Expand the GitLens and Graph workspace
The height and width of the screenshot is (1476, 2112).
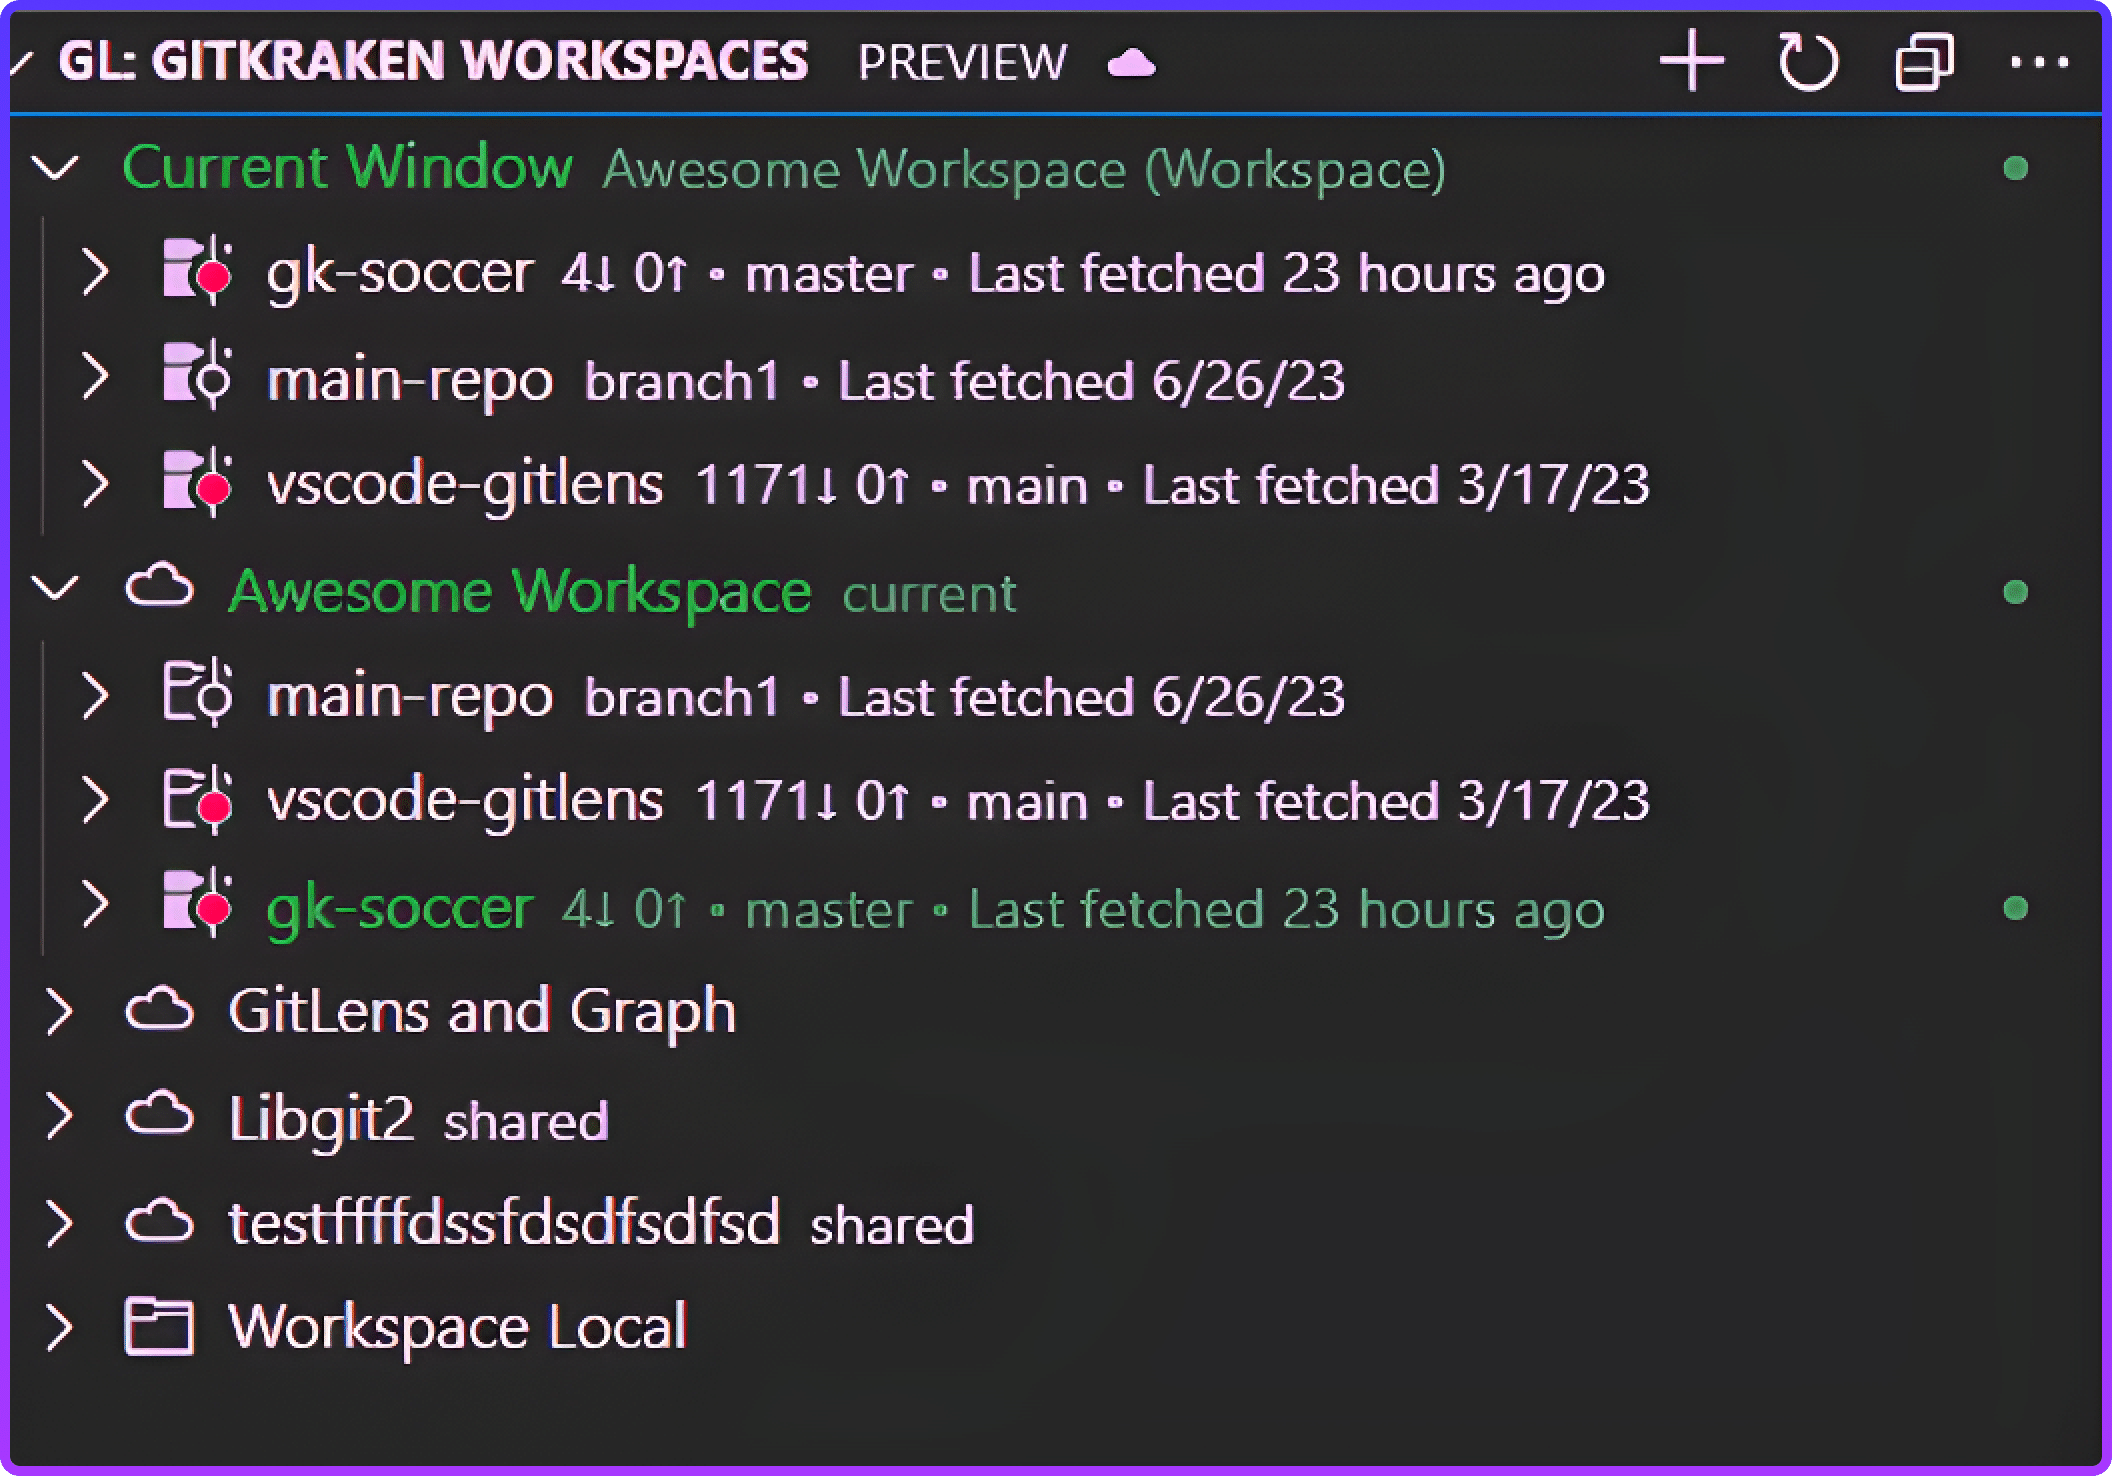[x=60, y=1011]
